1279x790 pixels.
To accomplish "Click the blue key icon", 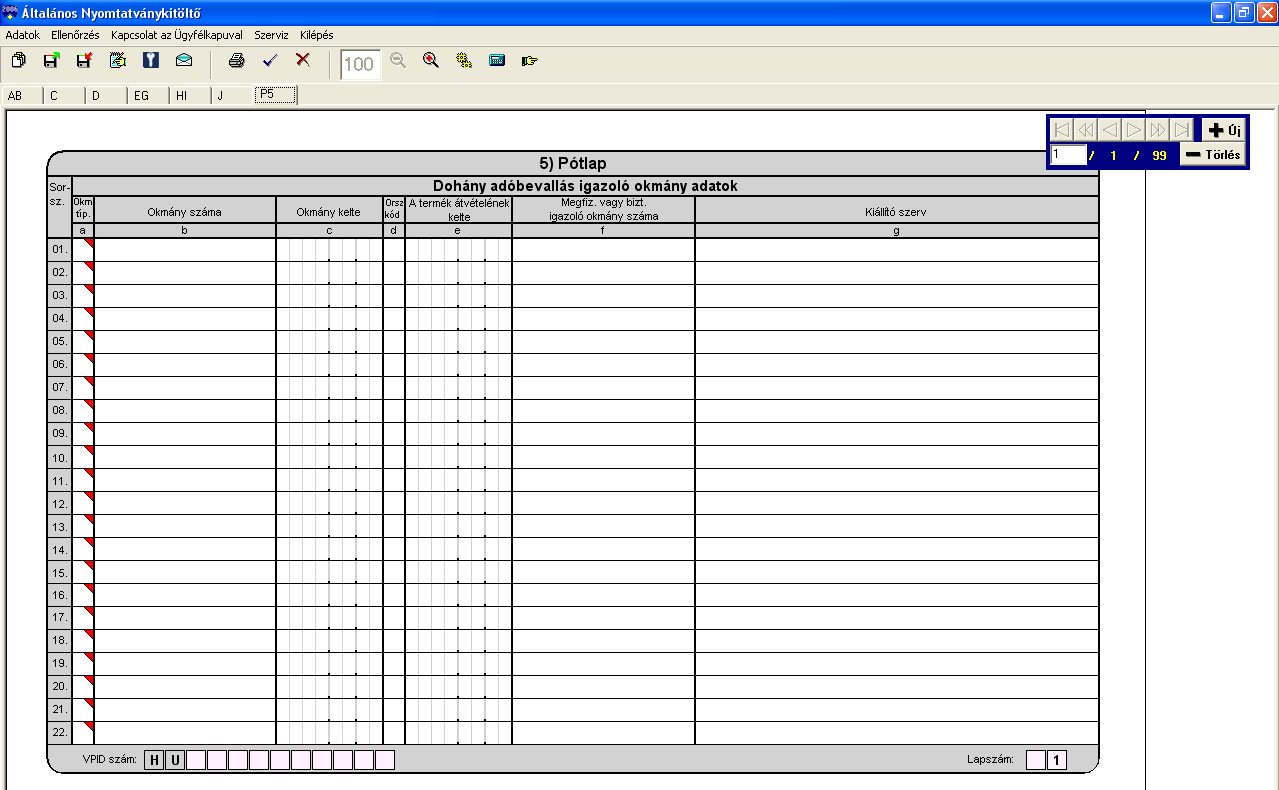I will pos(150,61).
